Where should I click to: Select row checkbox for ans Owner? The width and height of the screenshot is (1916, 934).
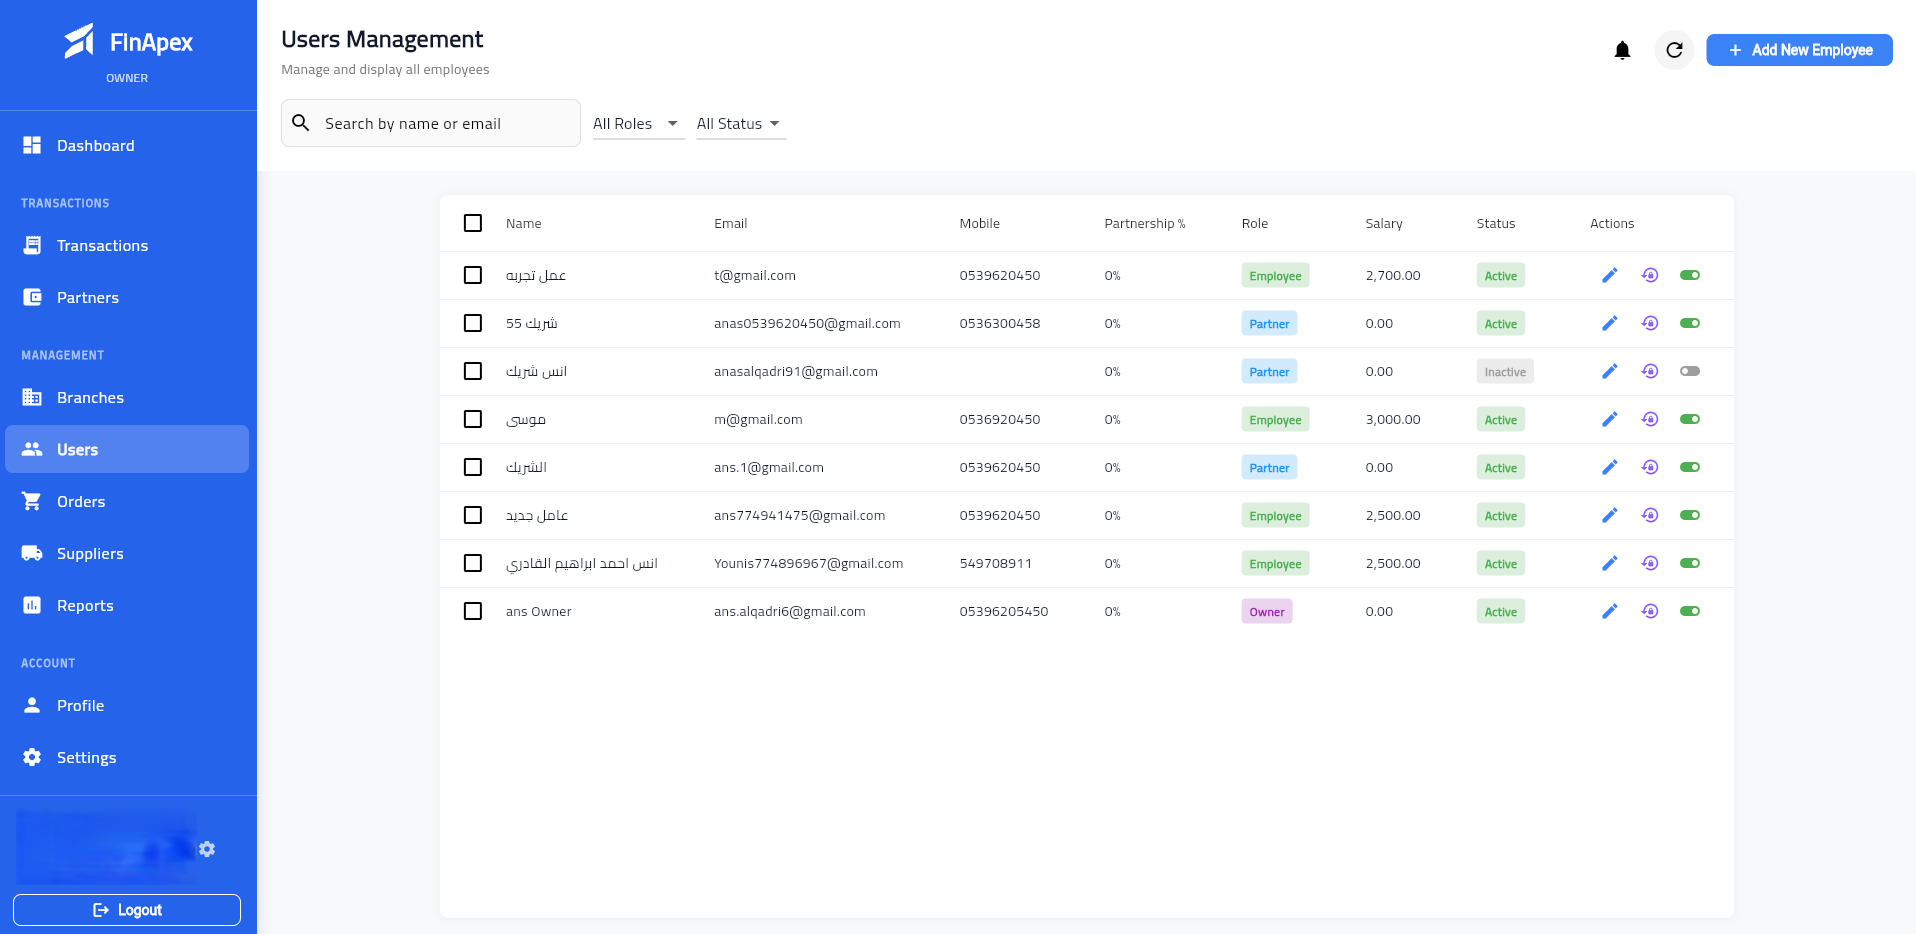[x=473, y=611]
